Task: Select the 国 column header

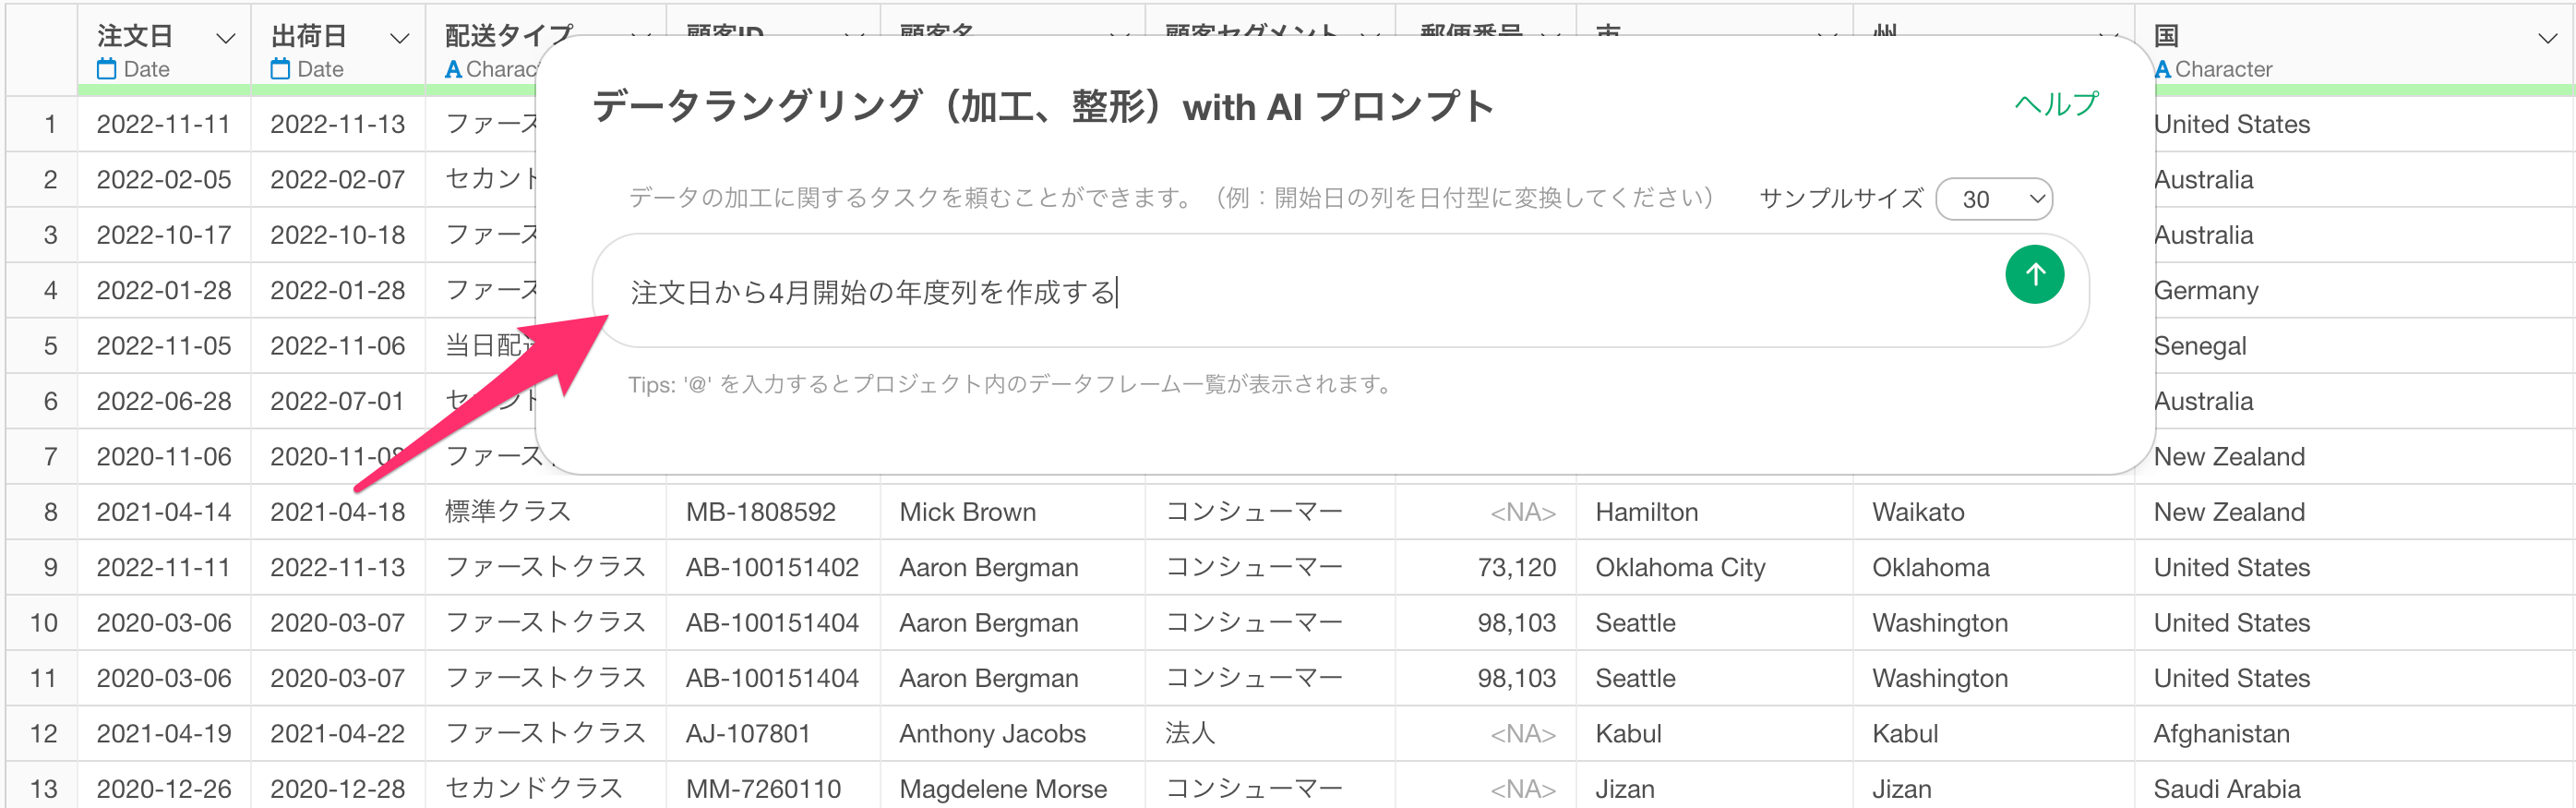Action: (x=2166, y=37)
